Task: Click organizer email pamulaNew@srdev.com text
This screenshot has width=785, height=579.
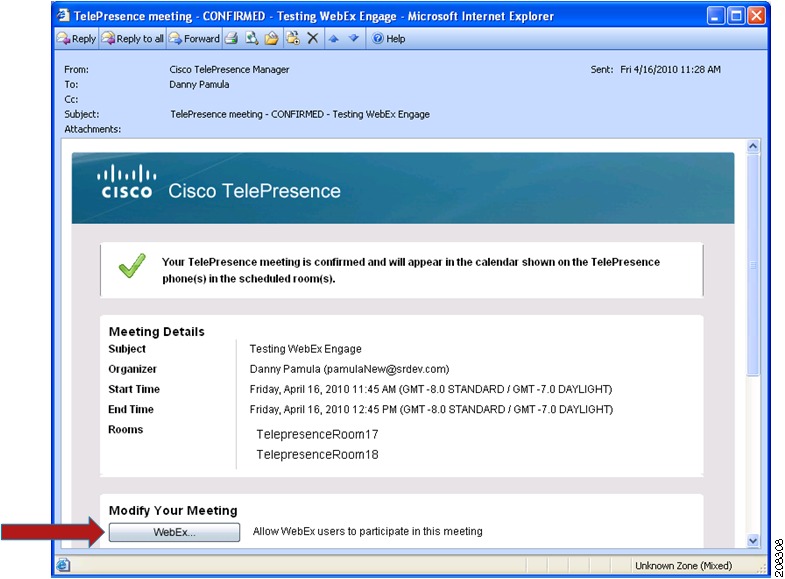Action: click(x=386, y=369)
